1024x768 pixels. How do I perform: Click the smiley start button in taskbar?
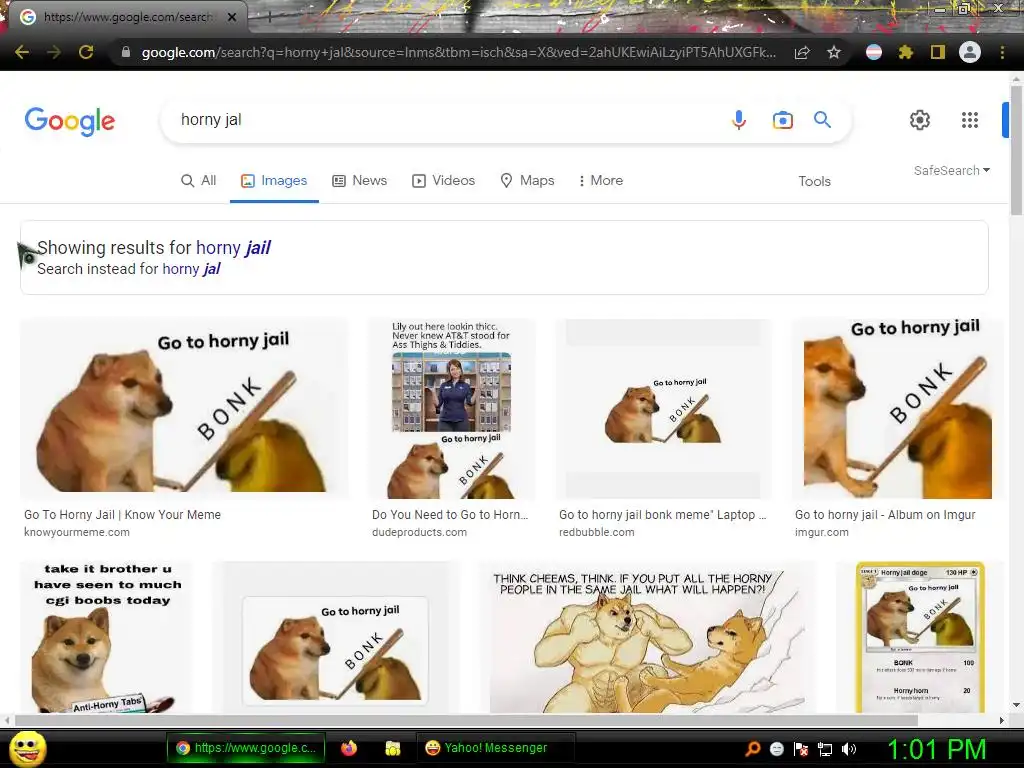(x=28, y=748)
